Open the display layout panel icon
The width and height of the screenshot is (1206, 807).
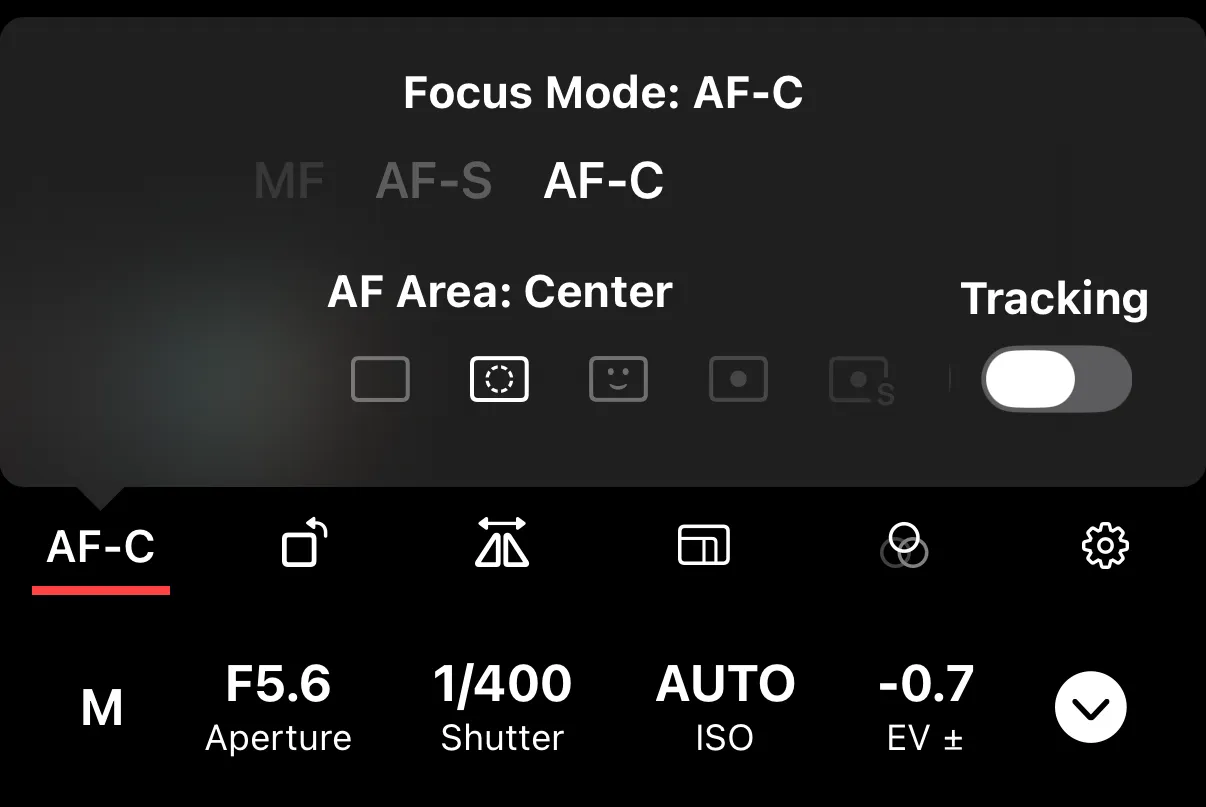click(x=704, y=546)
